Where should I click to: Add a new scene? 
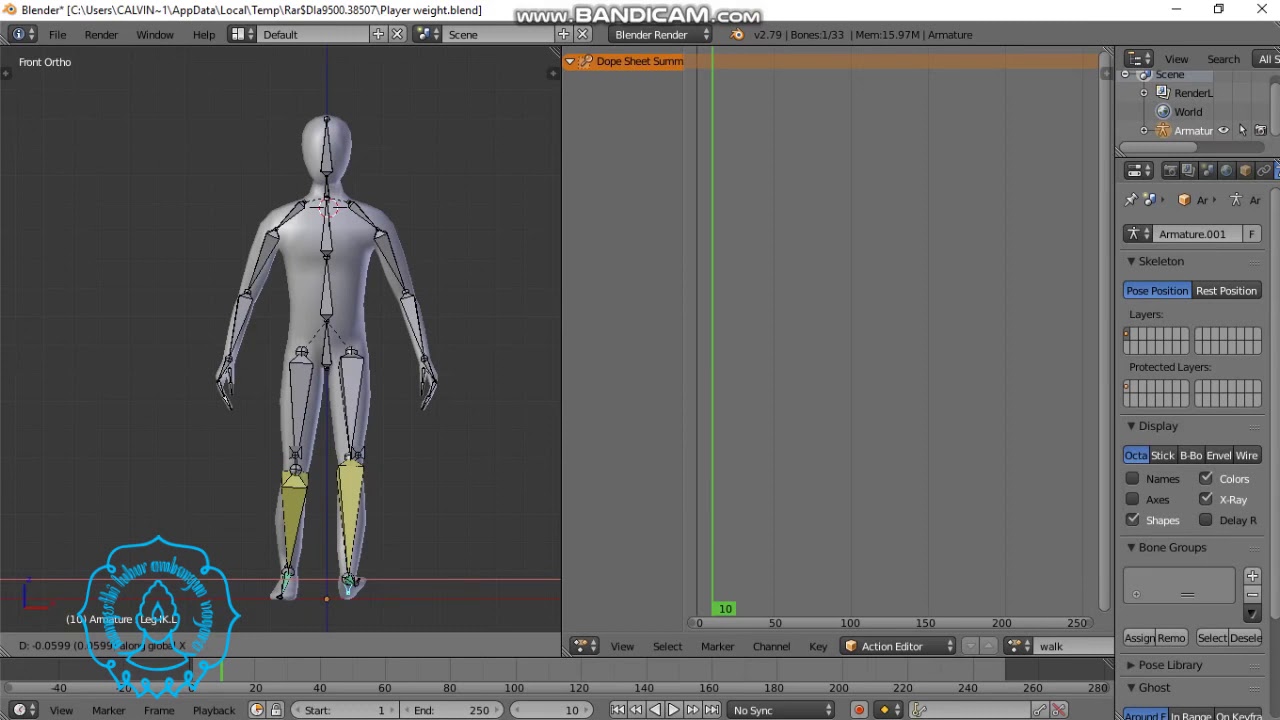click(x=564, y=34)
